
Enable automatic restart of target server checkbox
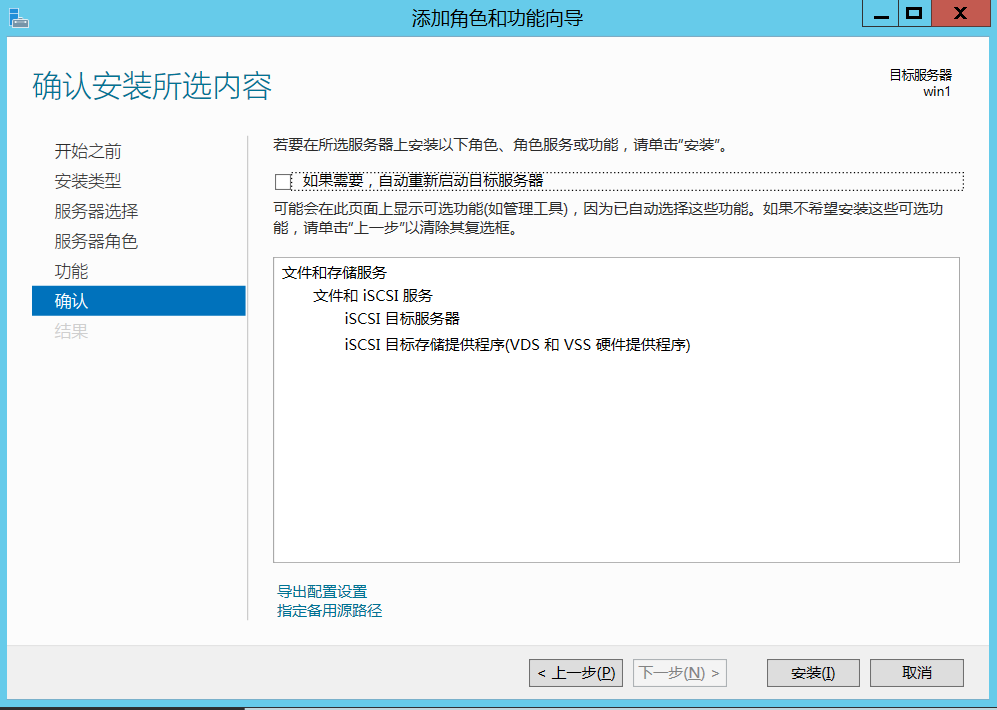click(283, 182)
